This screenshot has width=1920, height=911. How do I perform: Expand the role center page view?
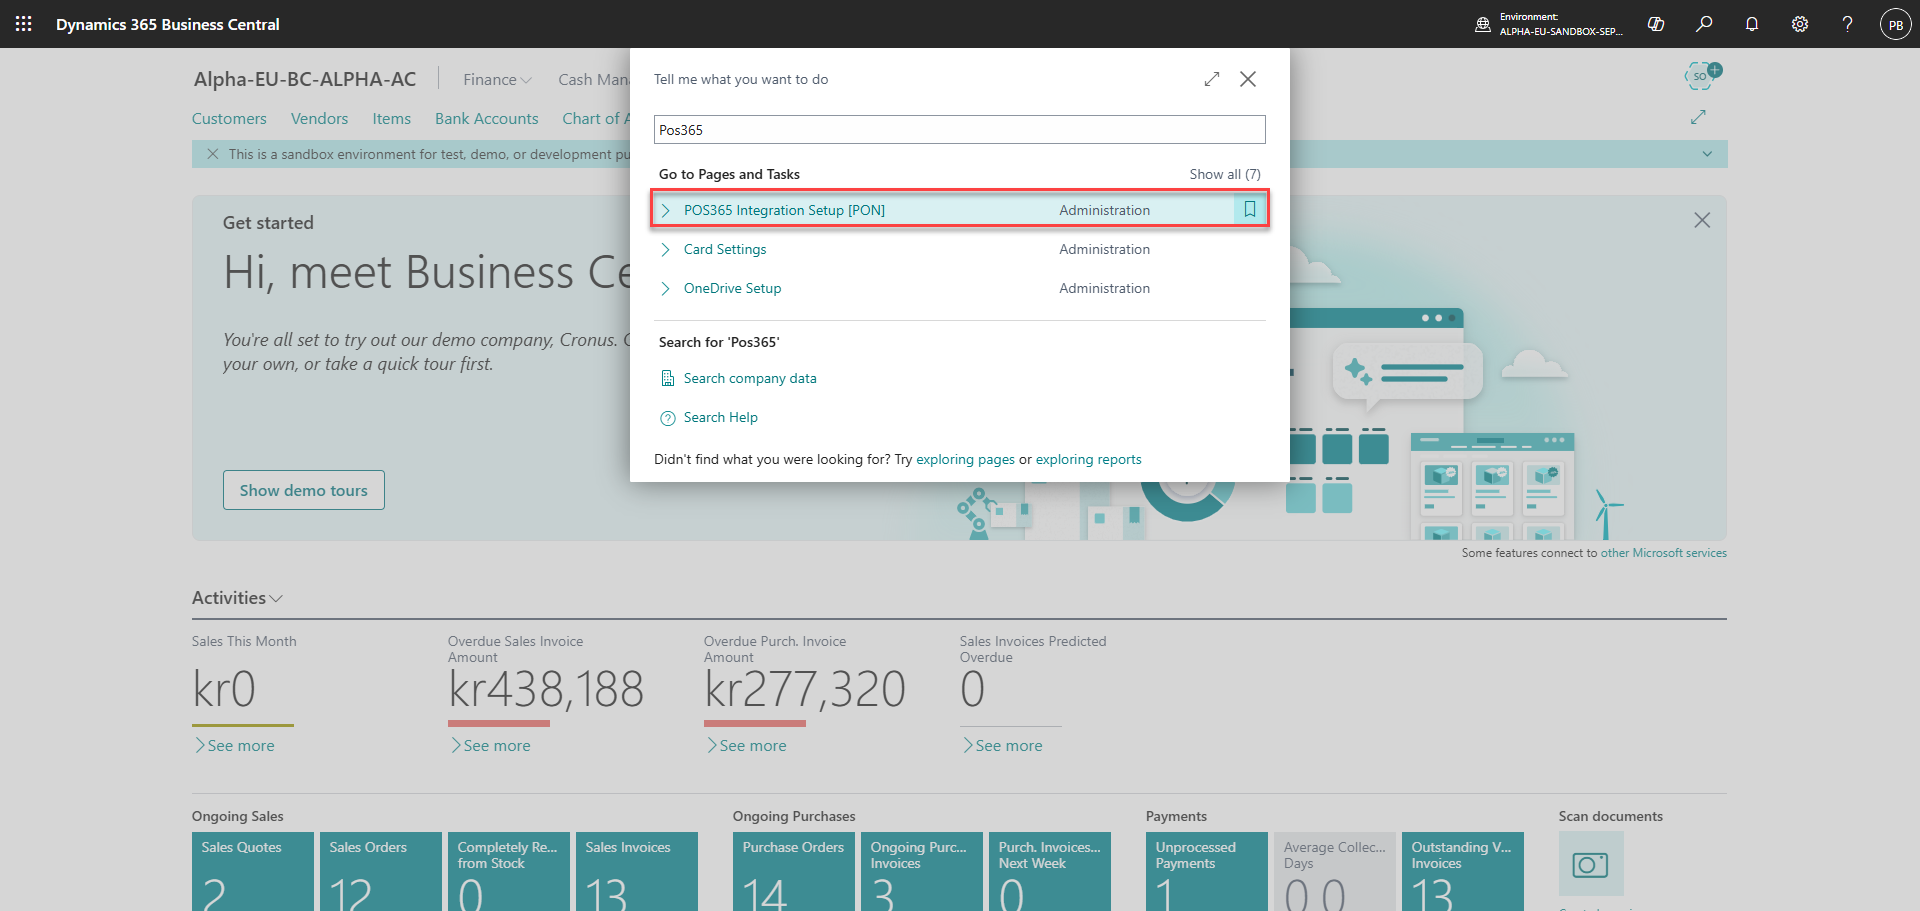coord(1698,117)
